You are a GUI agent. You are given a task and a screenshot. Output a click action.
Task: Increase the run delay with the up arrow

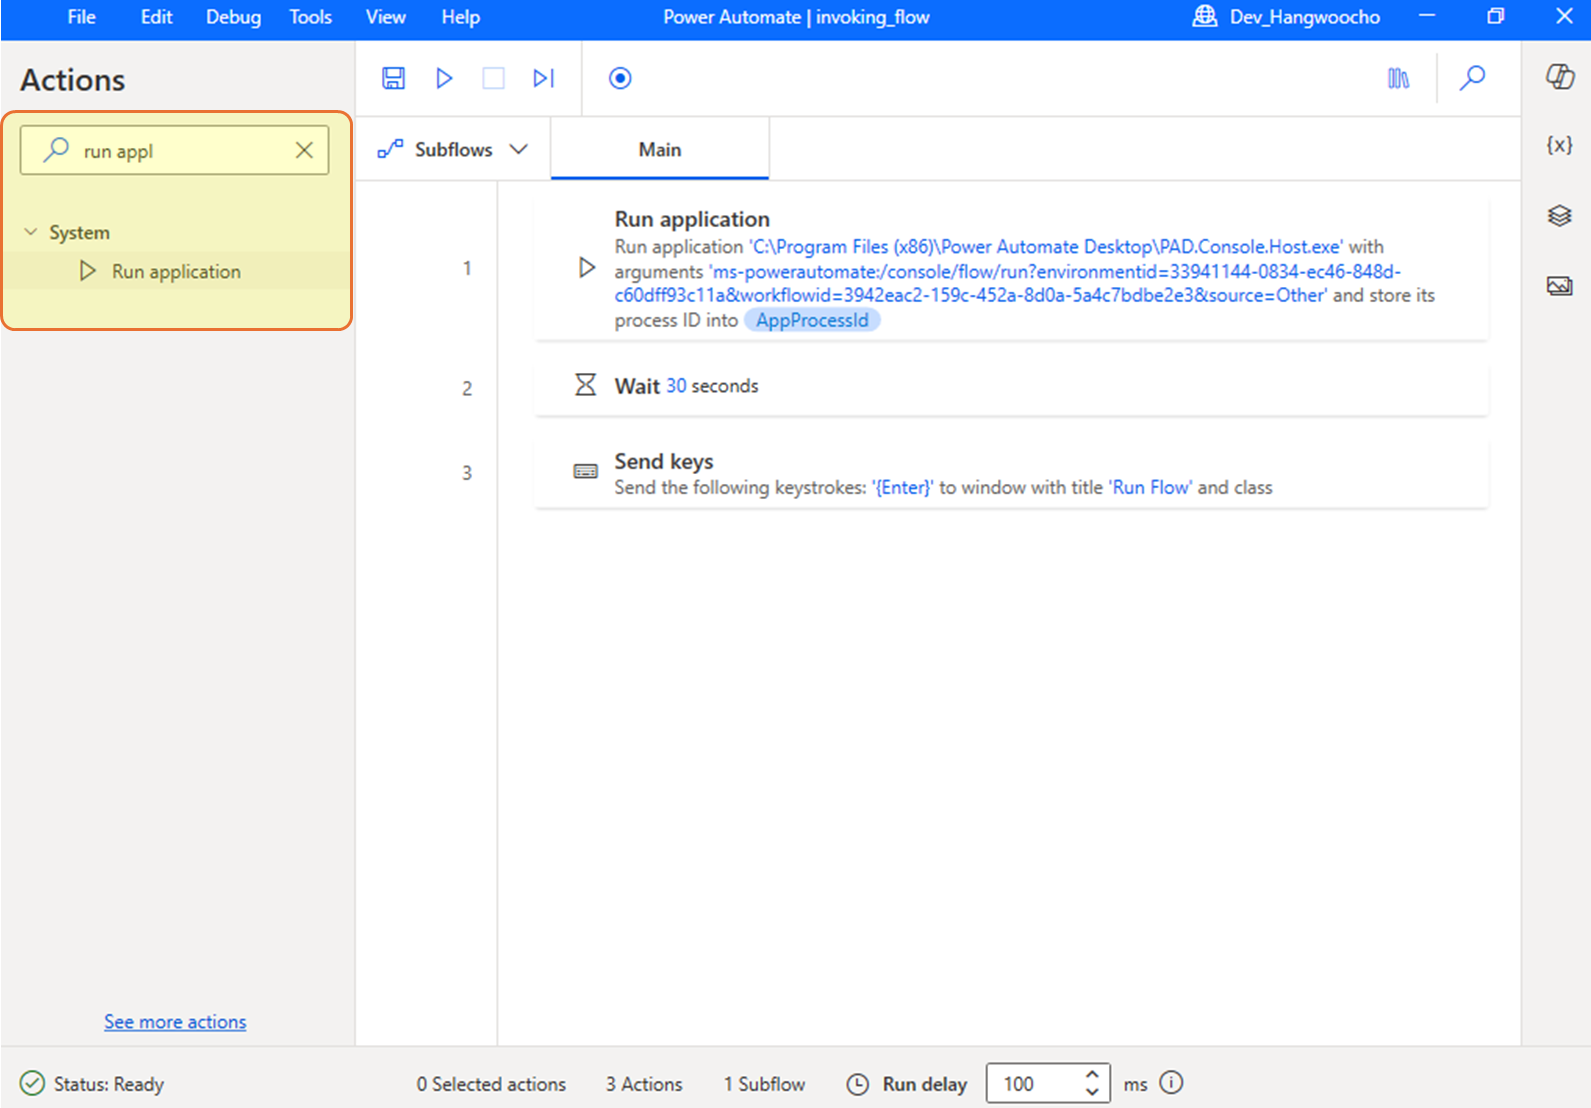tap(1092, 1075)
